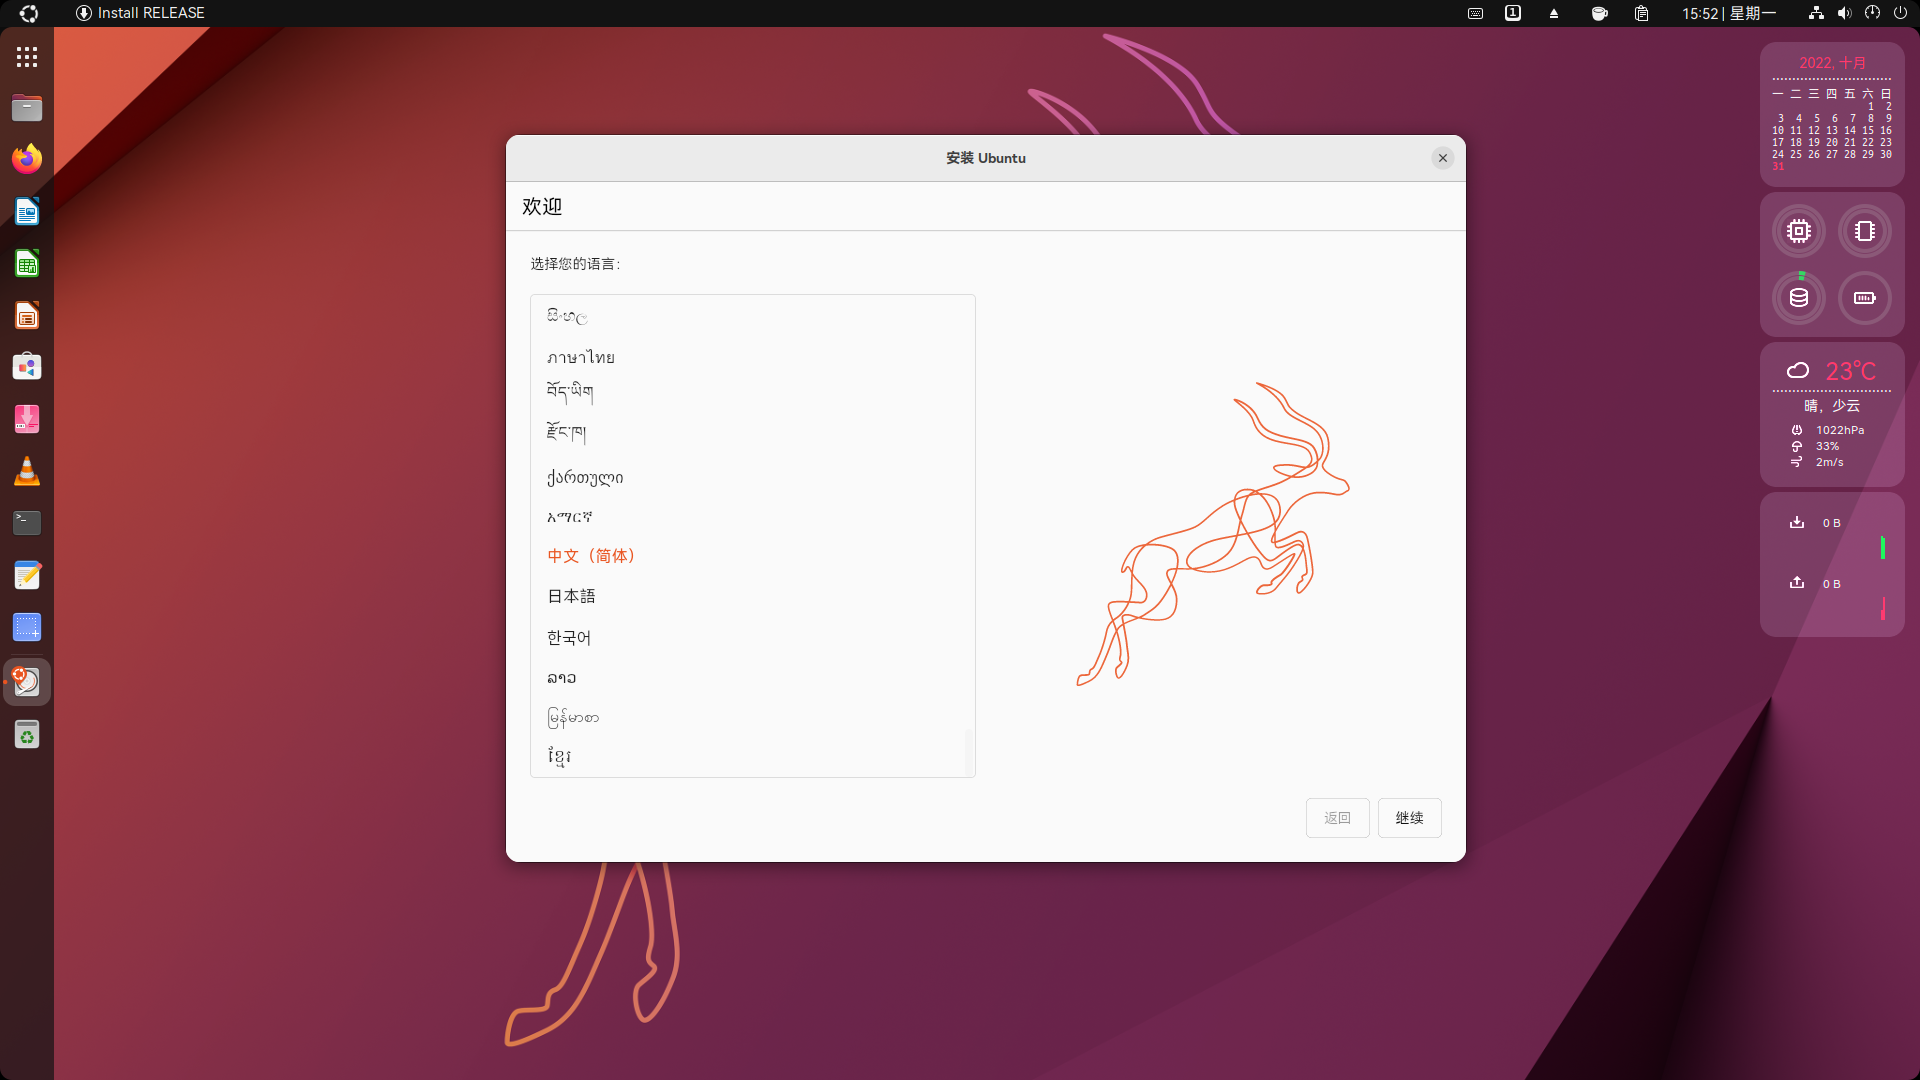Select the Burmese မြန်မာစာ language entry
This screenshot has width=1920, height=1080.
(x=752, y=717)
